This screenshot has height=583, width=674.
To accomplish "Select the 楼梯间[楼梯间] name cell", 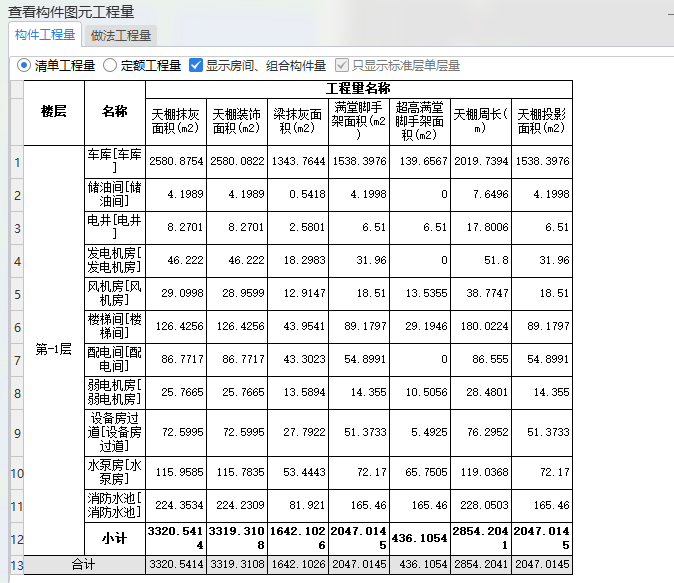I will [115, 327].
